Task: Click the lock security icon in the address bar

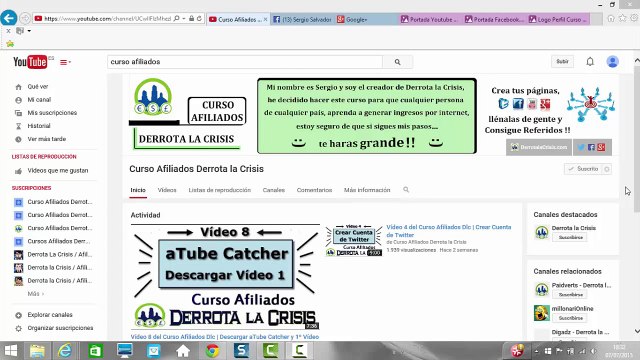Action: tap(191, 18)
